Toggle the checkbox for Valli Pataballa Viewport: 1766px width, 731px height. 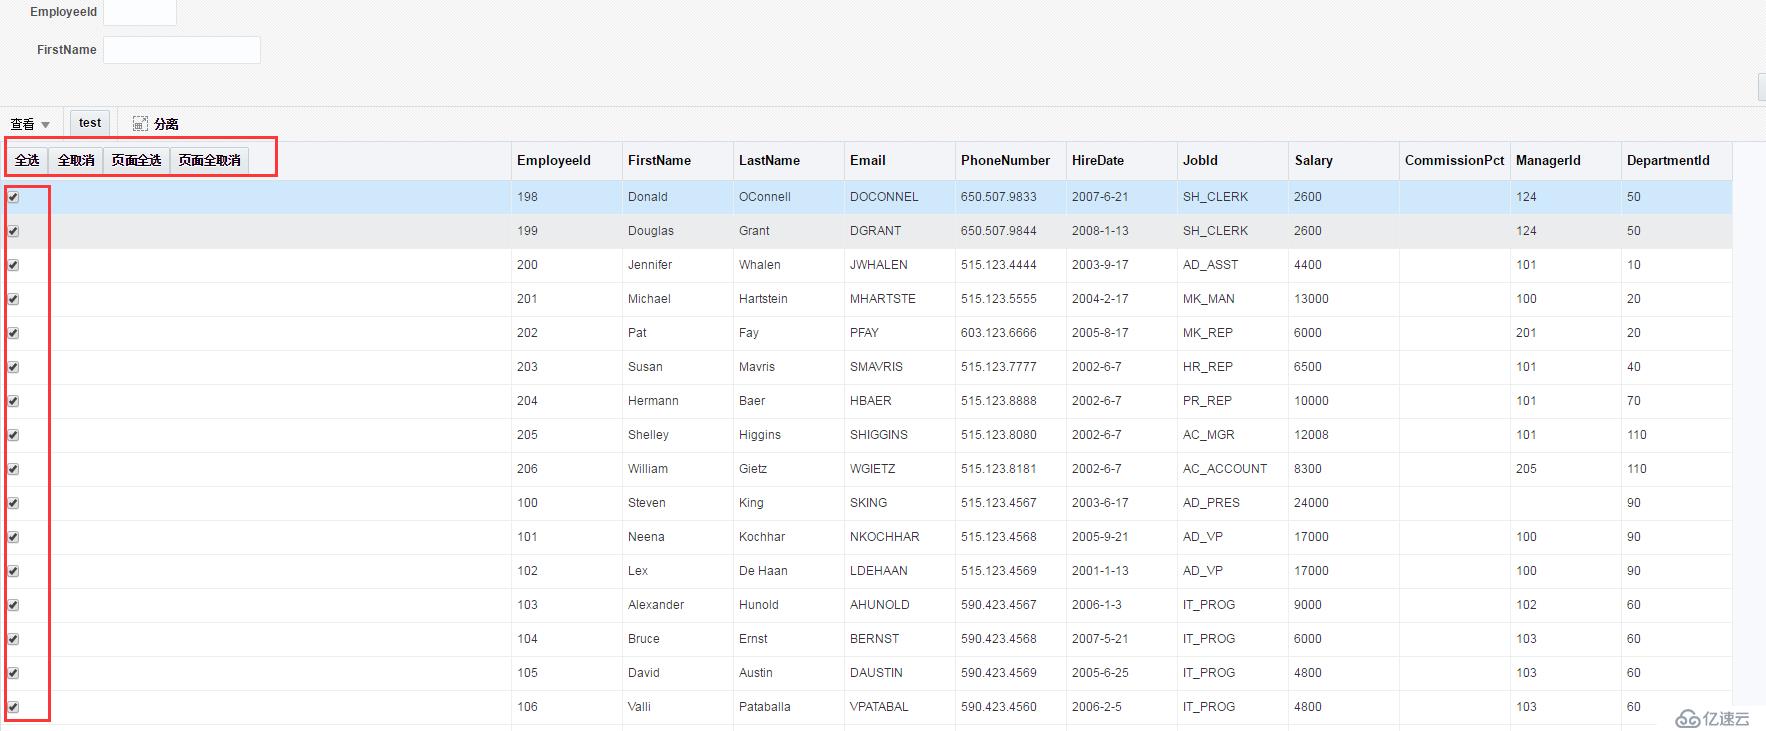click(x=13, y=707)
